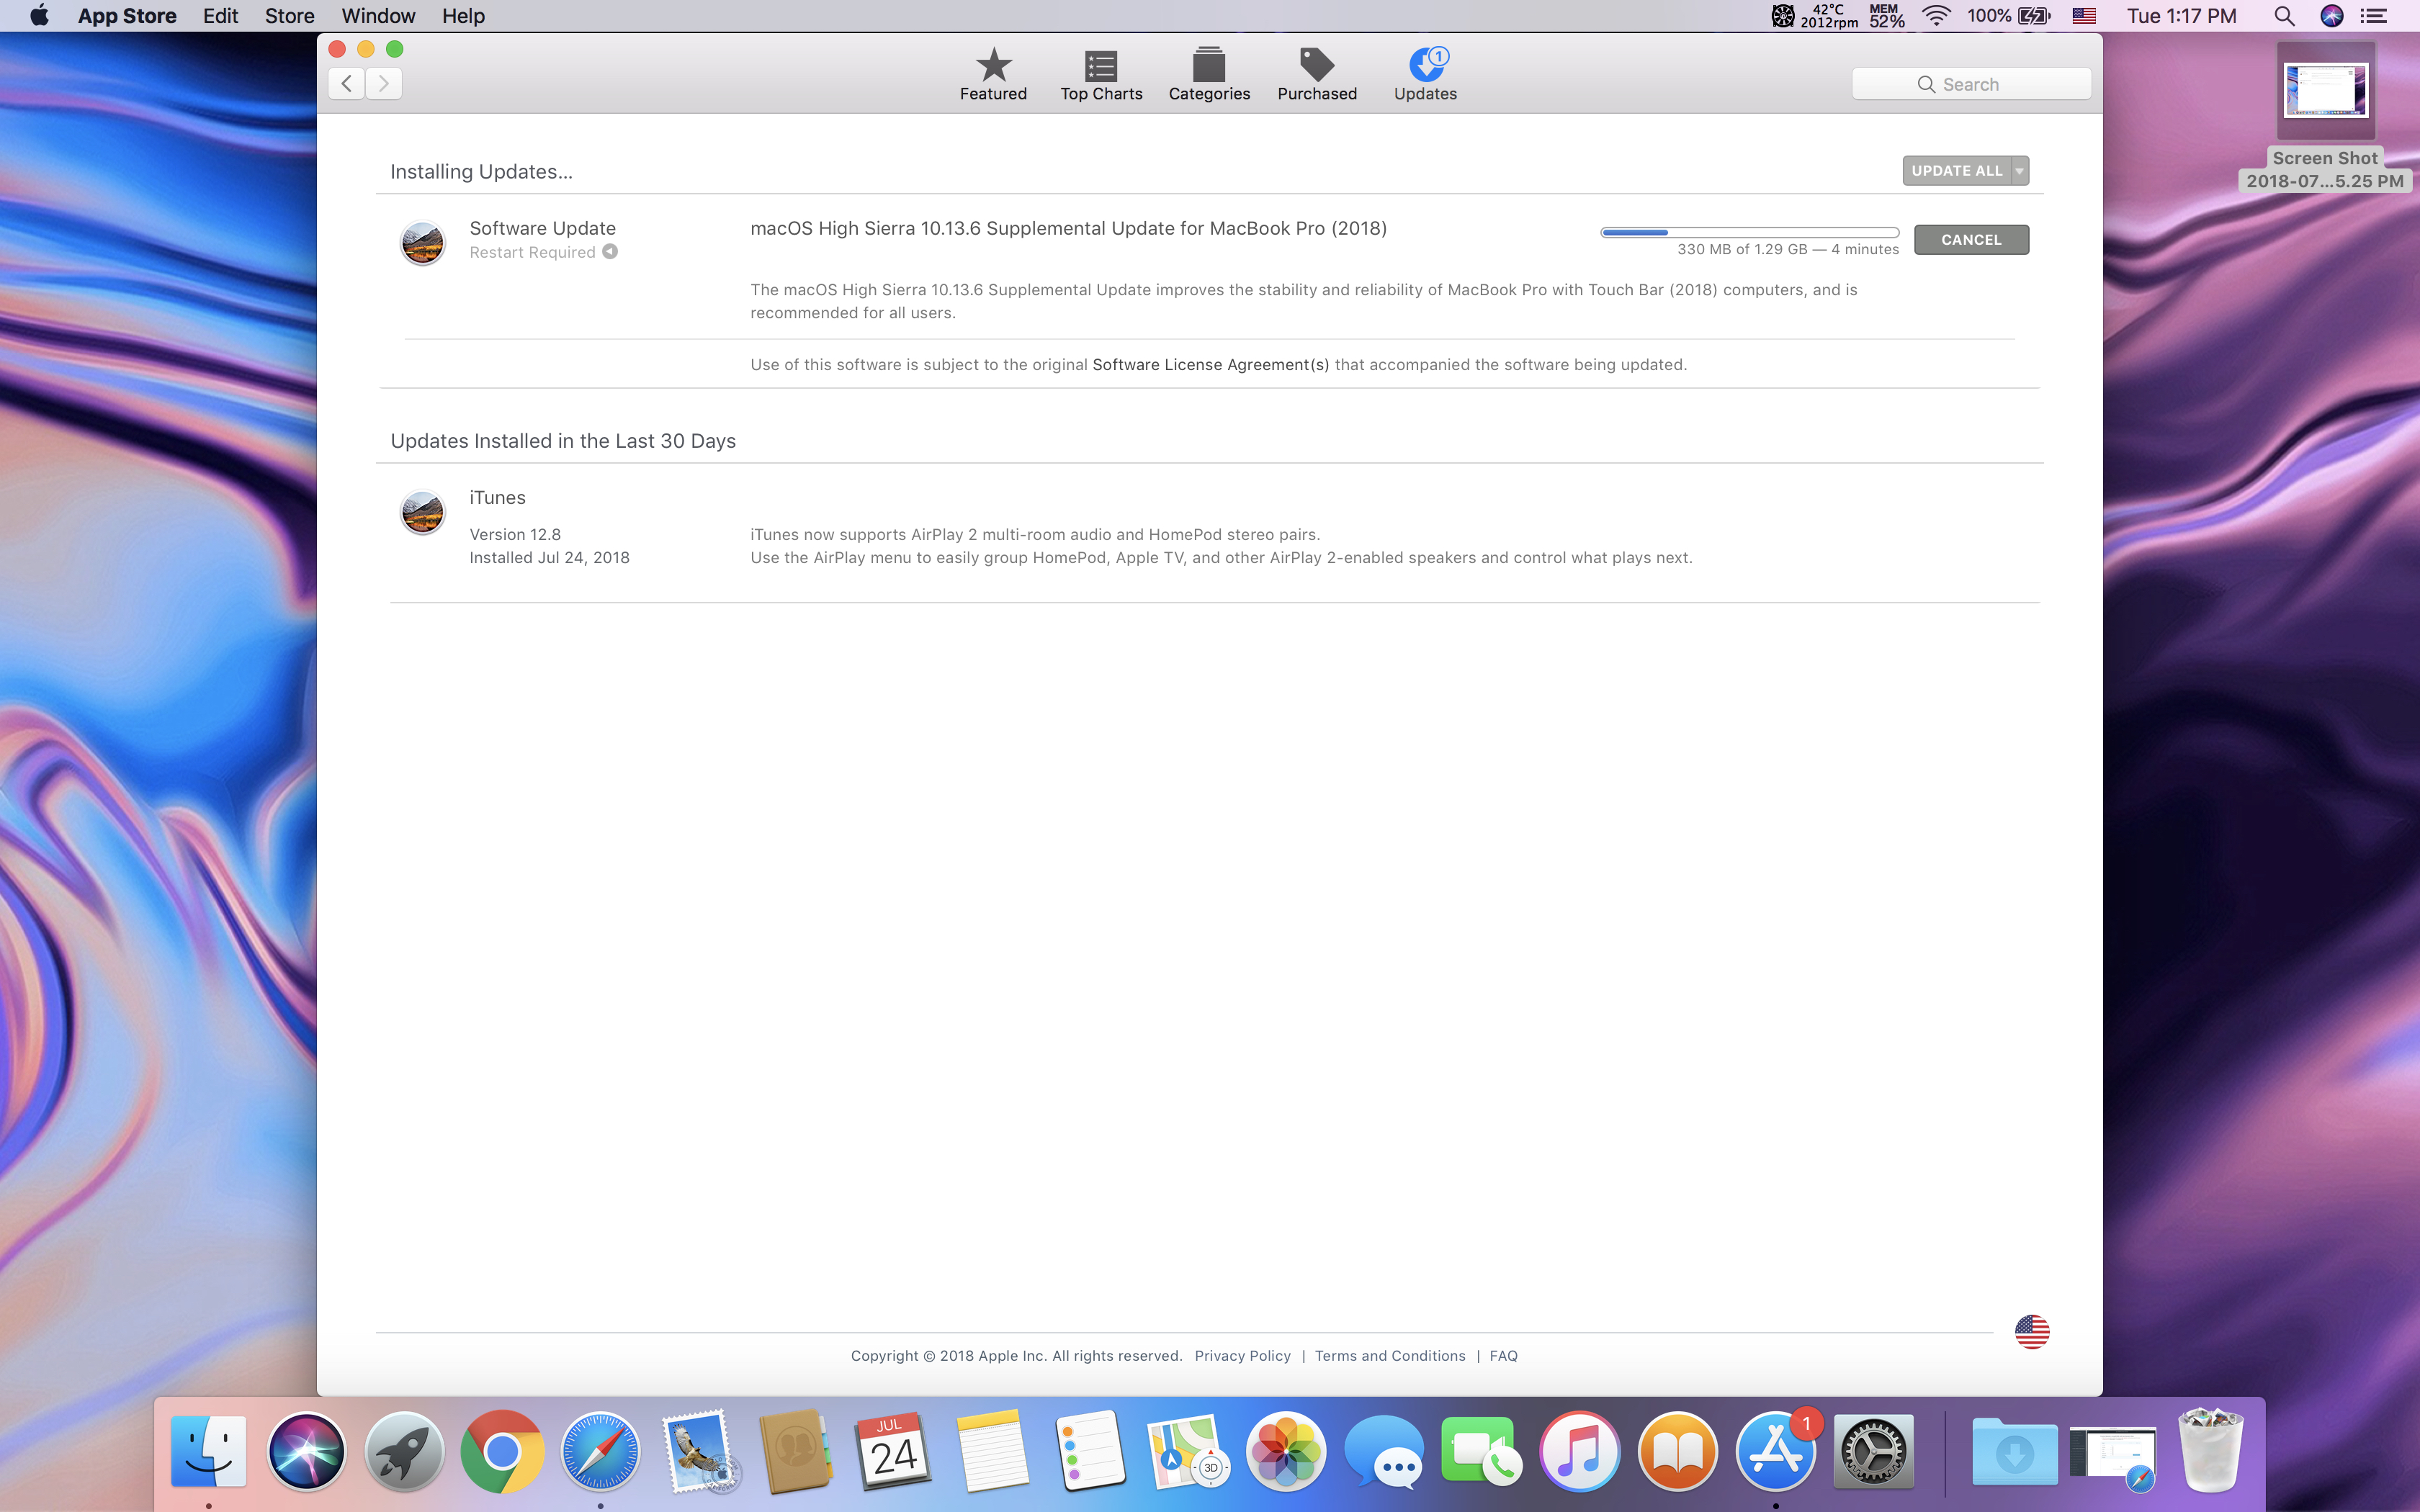
Task: Cancel the Supplemental Update download
Action: tap(1970, 240)
